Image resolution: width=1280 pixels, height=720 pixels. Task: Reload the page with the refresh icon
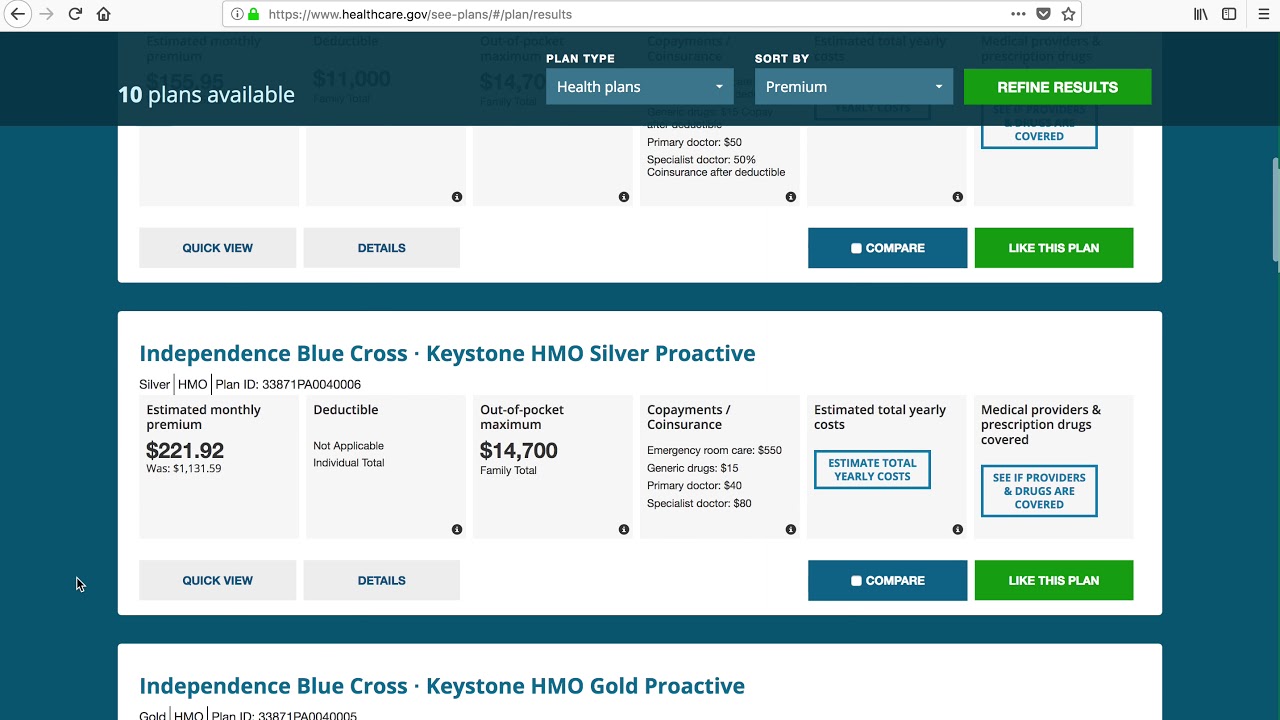[x=75, y=14]
